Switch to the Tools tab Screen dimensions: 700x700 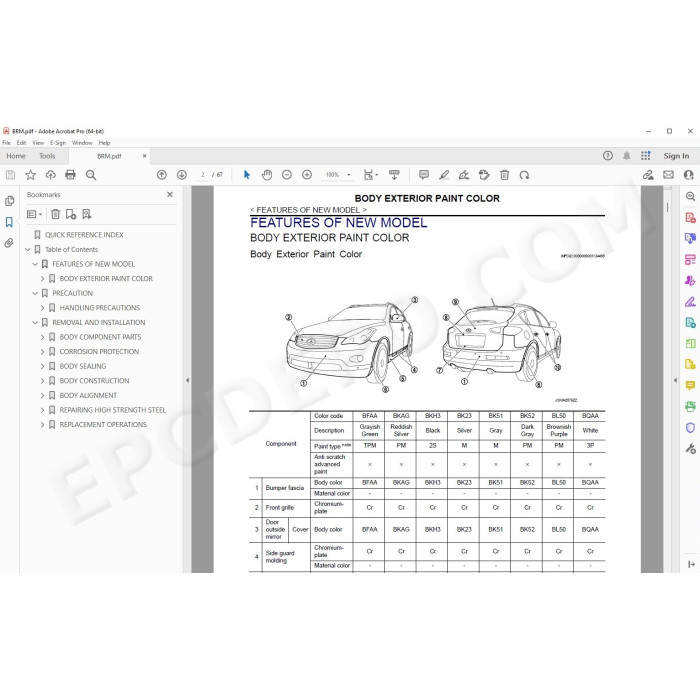(47, 156)
